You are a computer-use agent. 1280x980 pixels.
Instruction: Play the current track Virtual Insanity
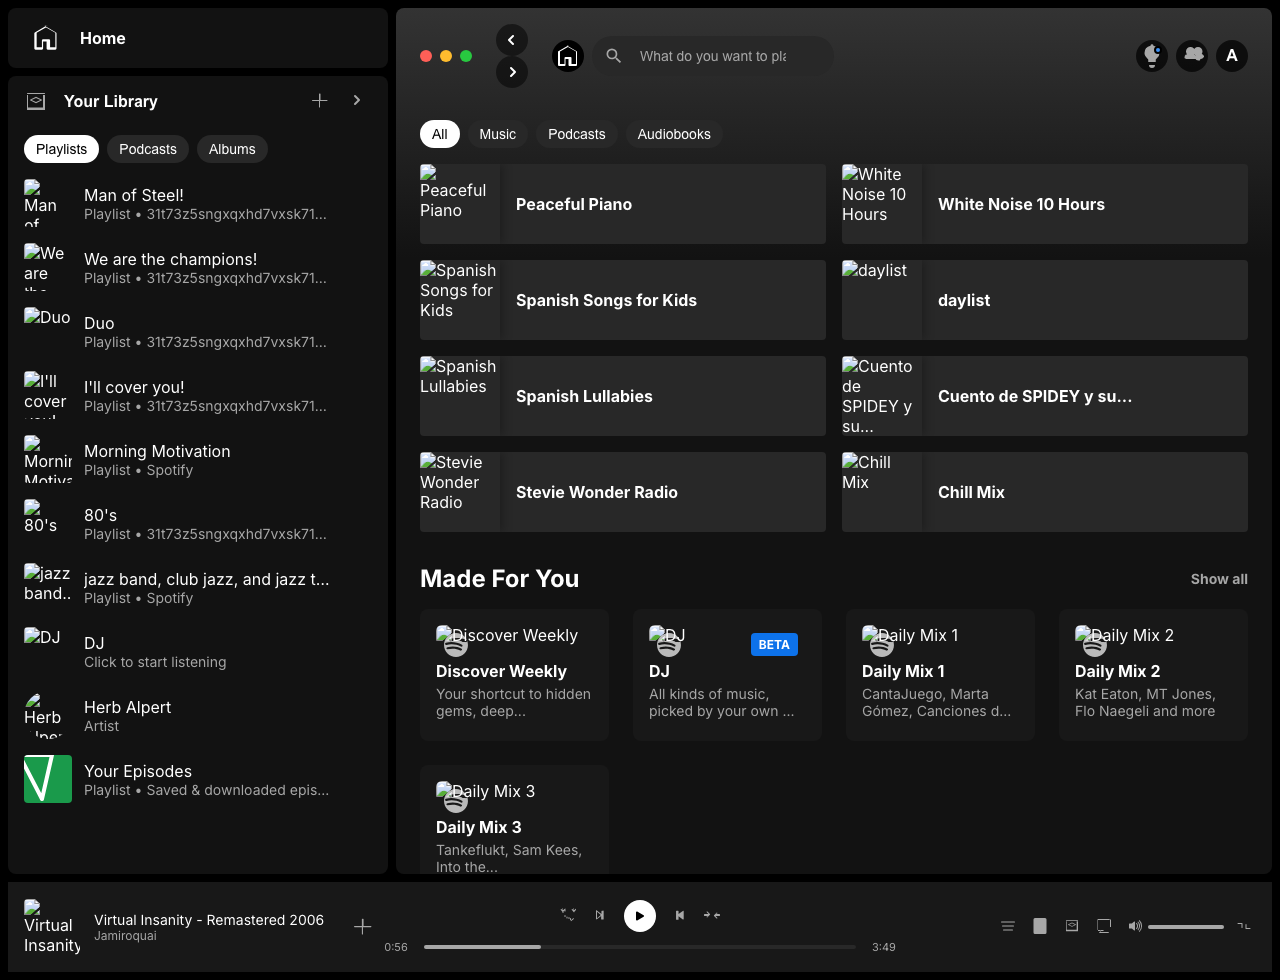coord(640,915)
